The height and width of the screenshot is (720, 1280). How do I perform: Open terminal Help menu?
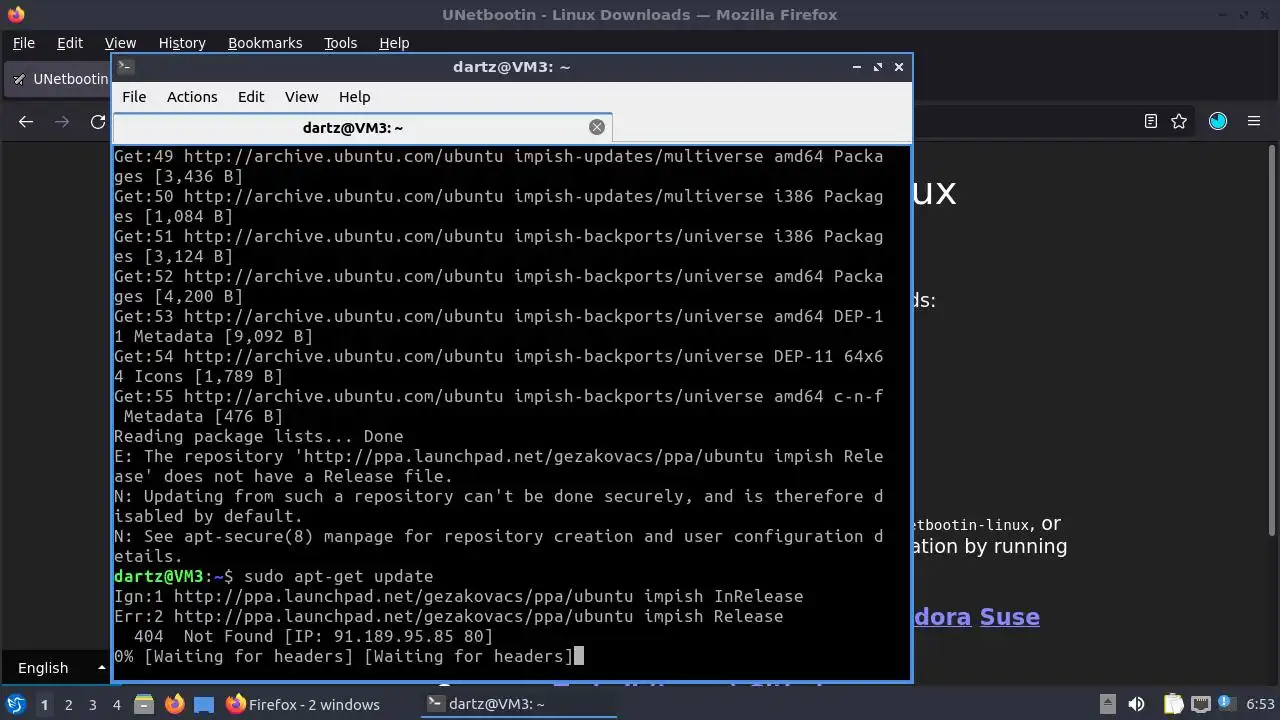[x=355, y=97]
